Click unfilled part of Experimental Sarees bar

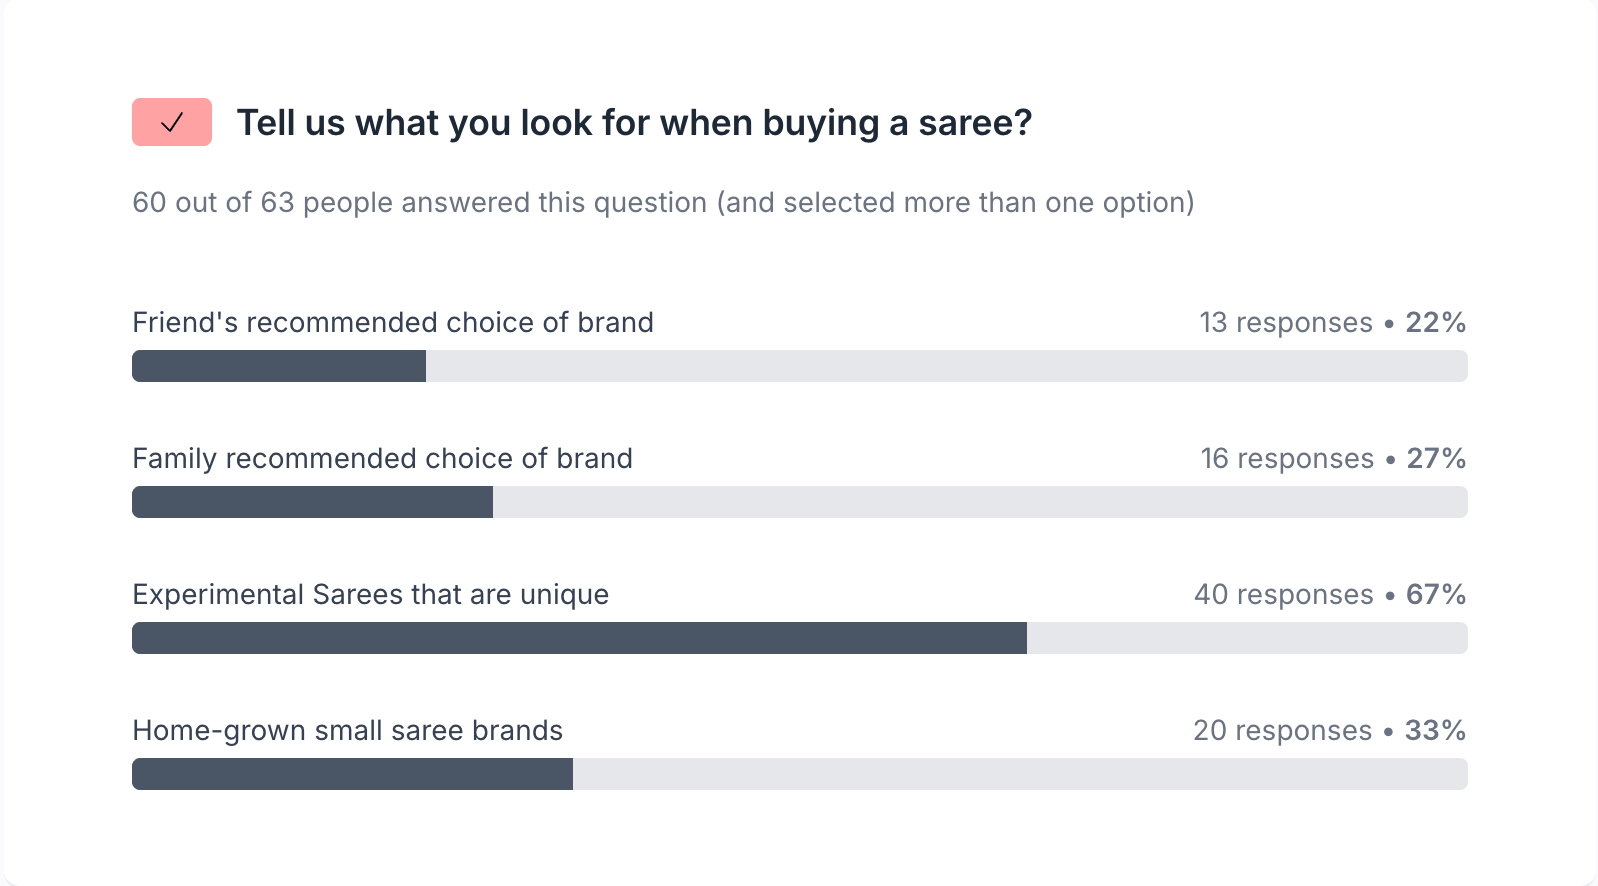coord(1247,638)
